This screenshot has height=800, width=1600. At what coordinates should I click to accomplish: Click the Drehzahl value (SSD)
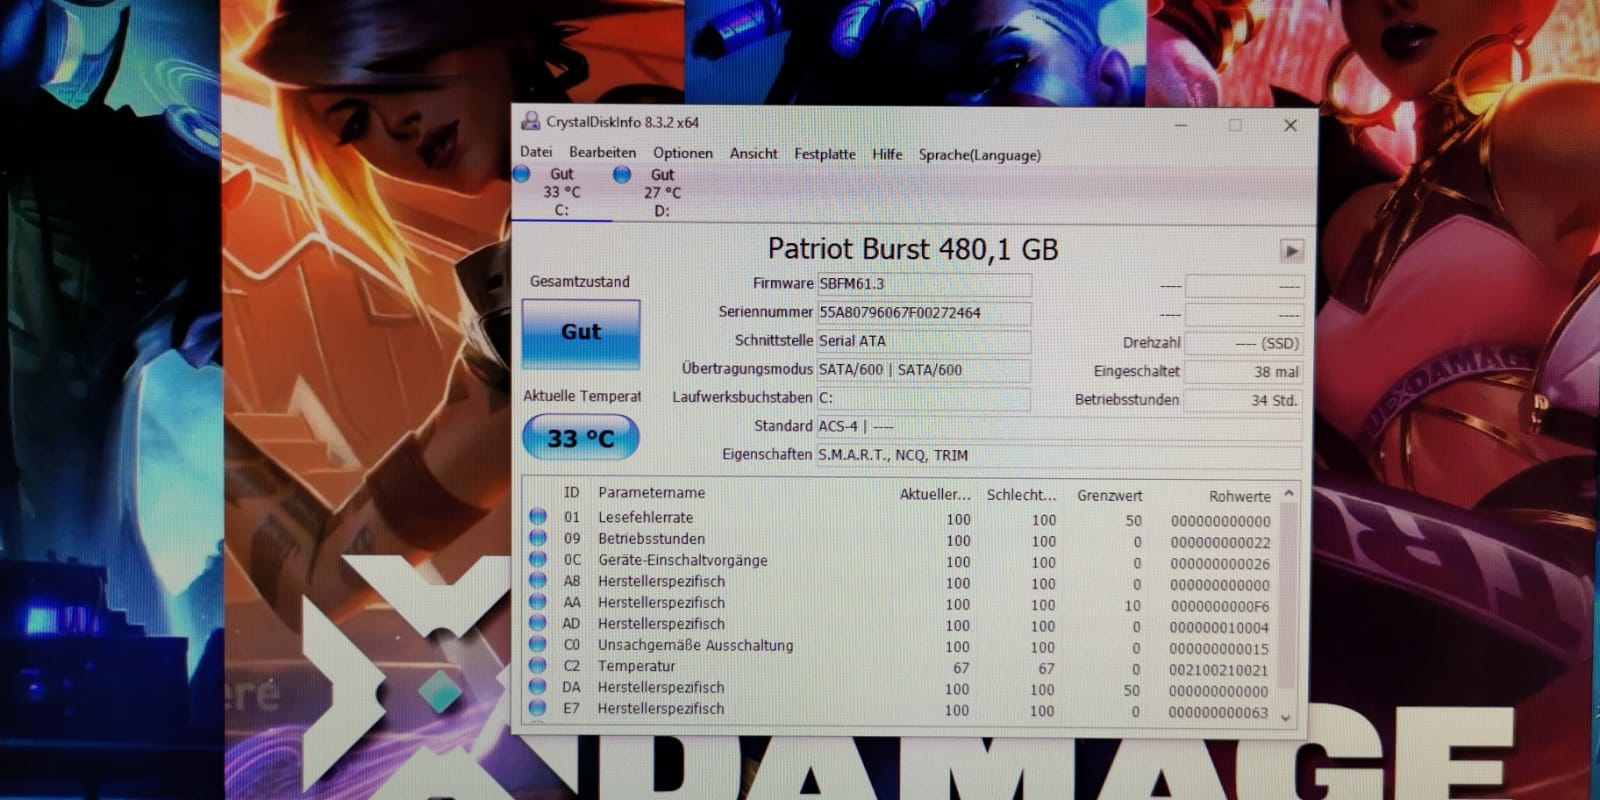tap(1243, 343)
